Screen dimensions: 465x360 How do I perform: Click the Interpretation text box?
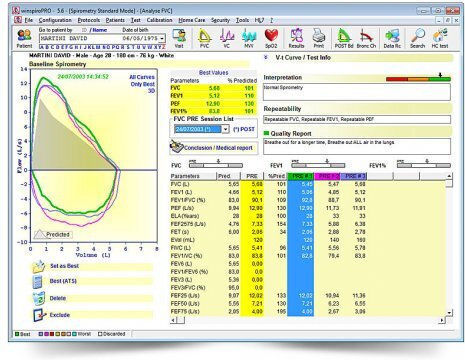tap(357, 92)
